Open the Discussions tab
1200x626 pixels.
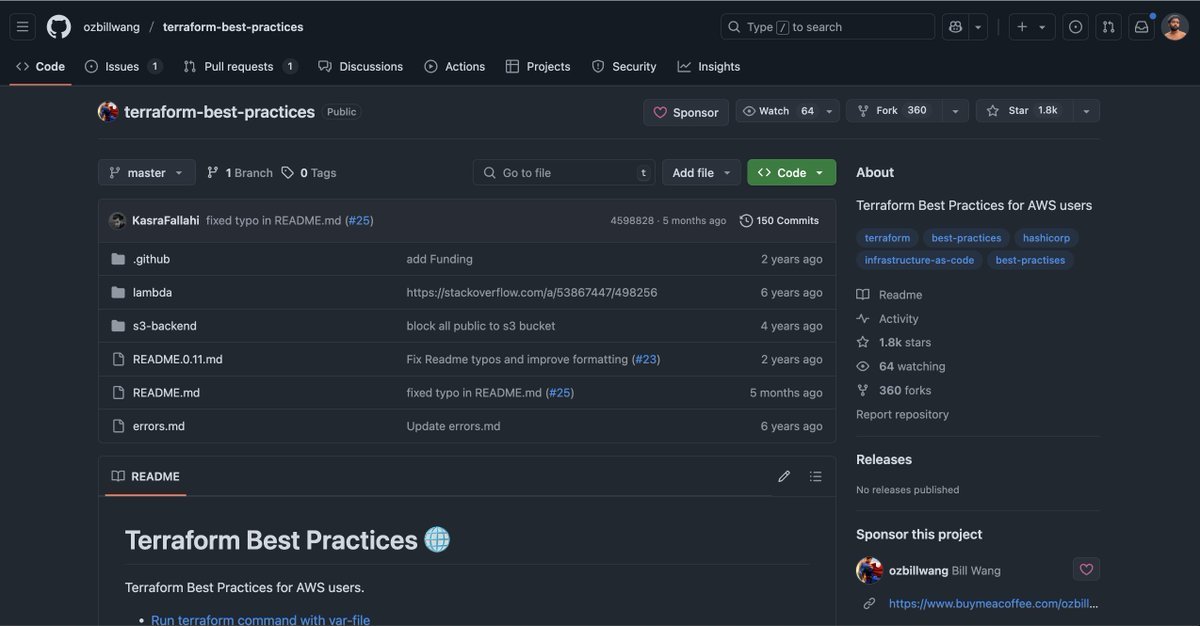pos(360,67)
